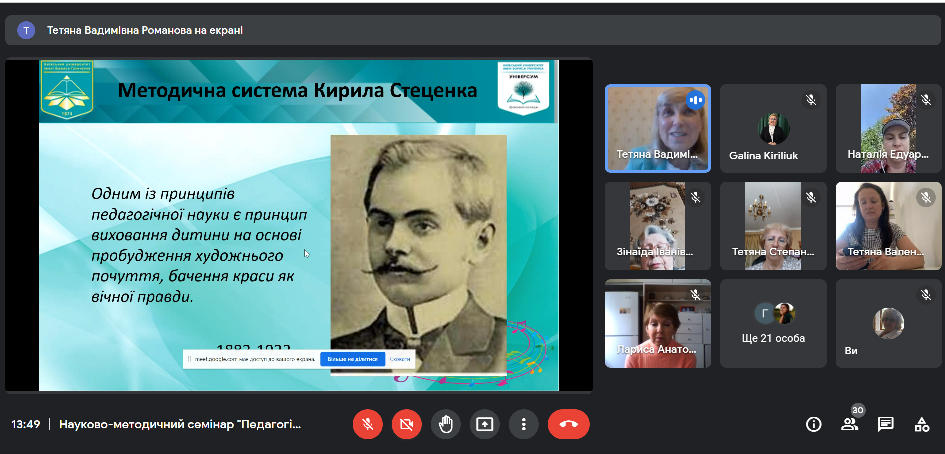Select the Galina Kiriliuk participant tile
Screen dimensions: 945x454
coord(773,128)
